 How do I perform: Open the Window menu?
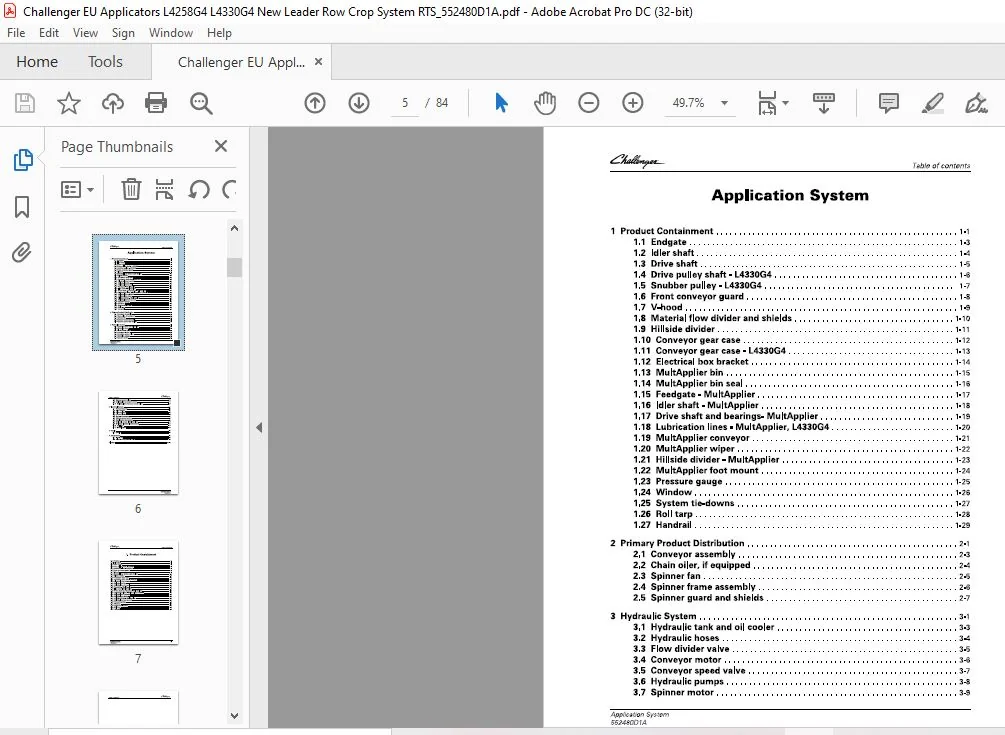click(170, 33)
